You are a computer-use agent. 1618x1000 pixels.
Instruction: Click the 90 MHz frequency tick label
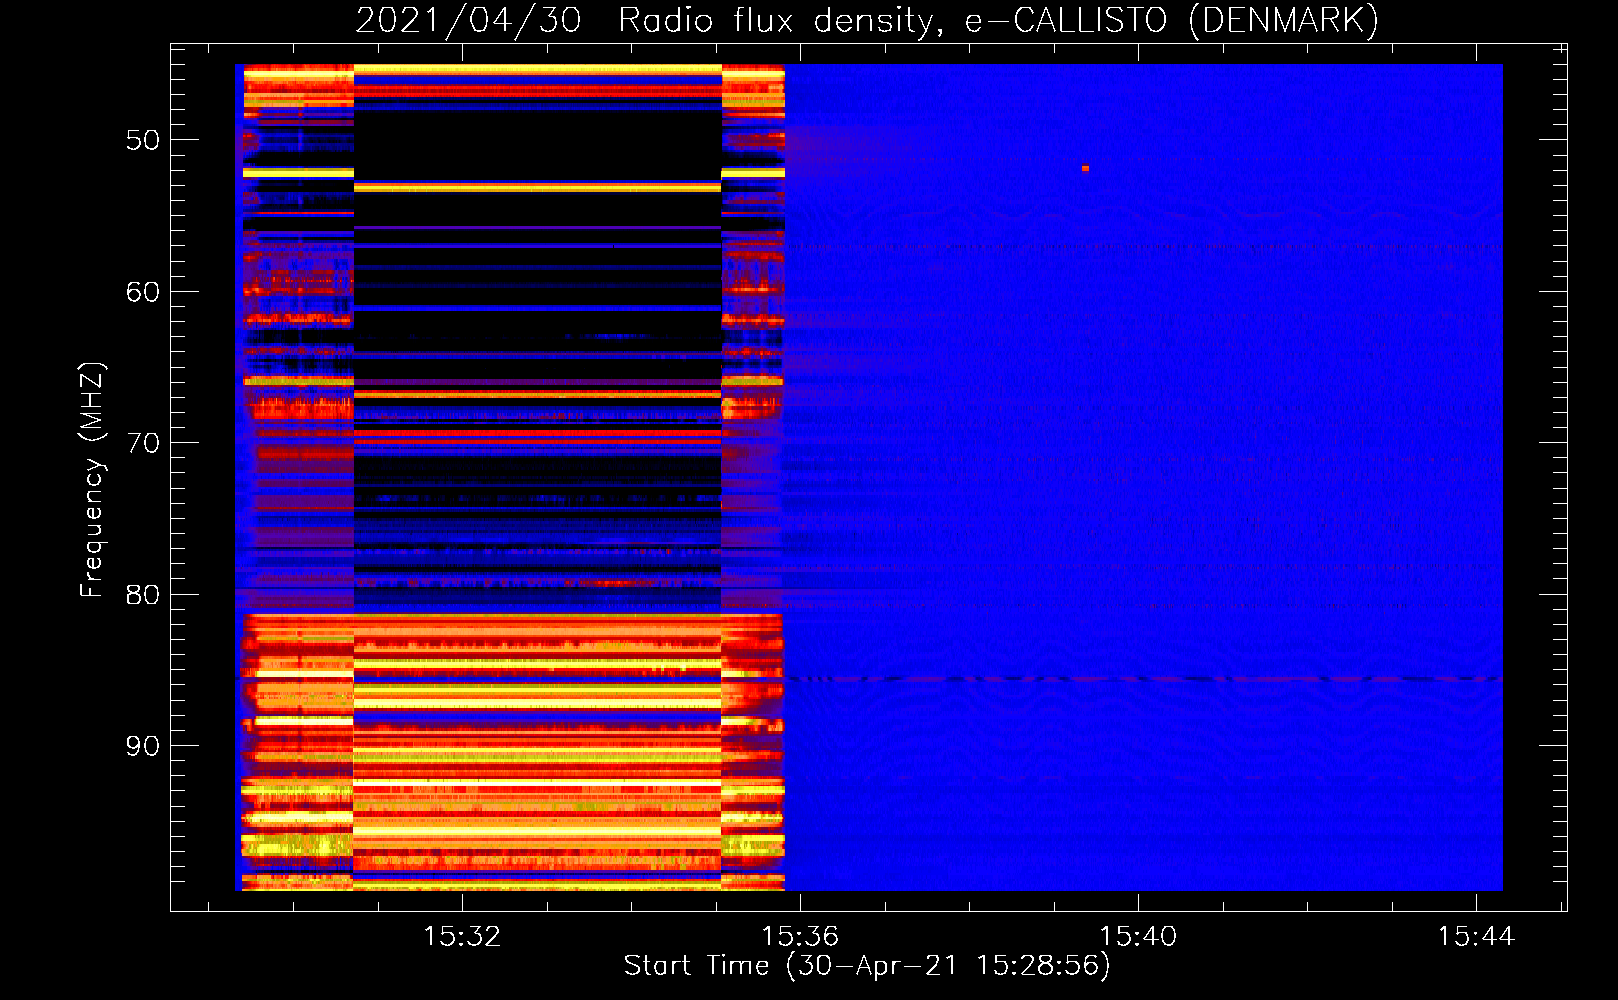[x=143, y=746]
